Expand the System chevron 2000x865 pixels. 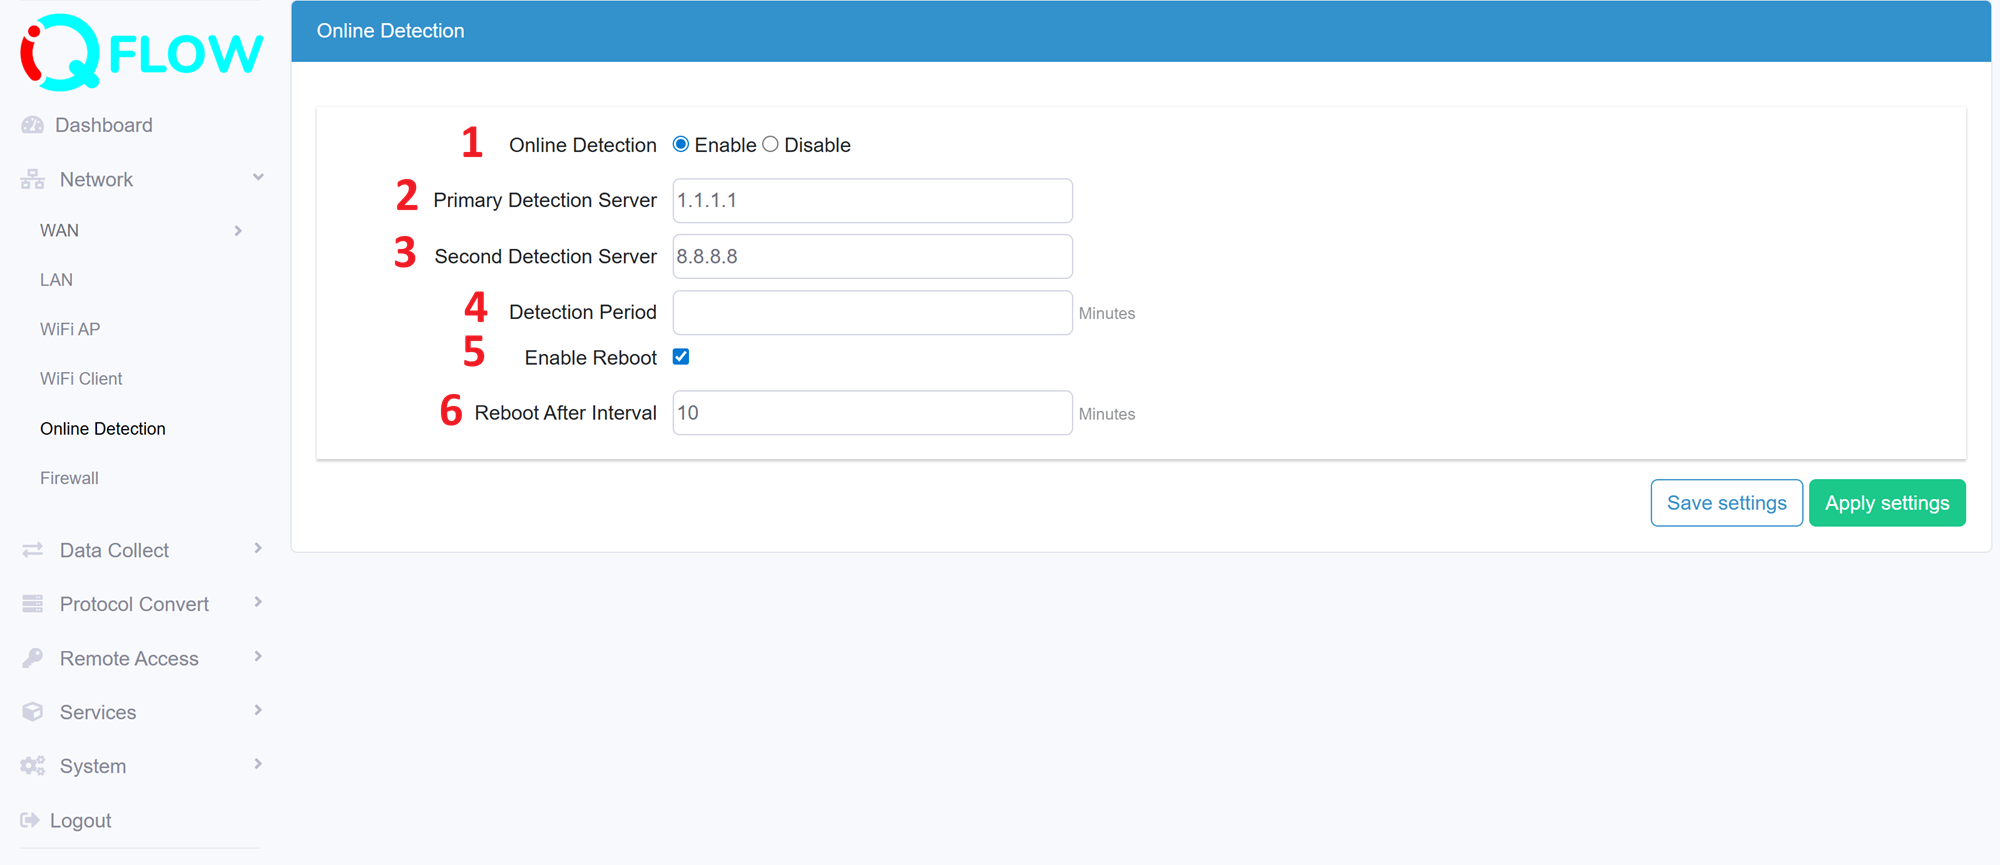click(258, 764)
